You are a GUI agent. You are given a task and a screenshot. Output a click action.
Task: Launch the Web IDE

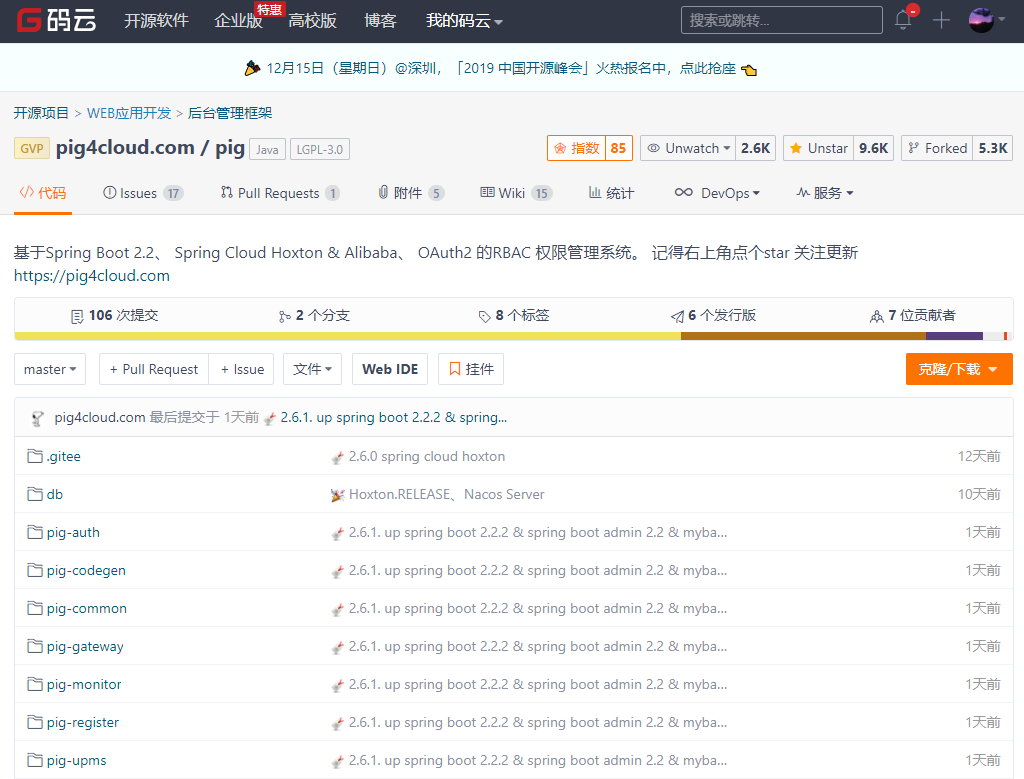point(390,369)
